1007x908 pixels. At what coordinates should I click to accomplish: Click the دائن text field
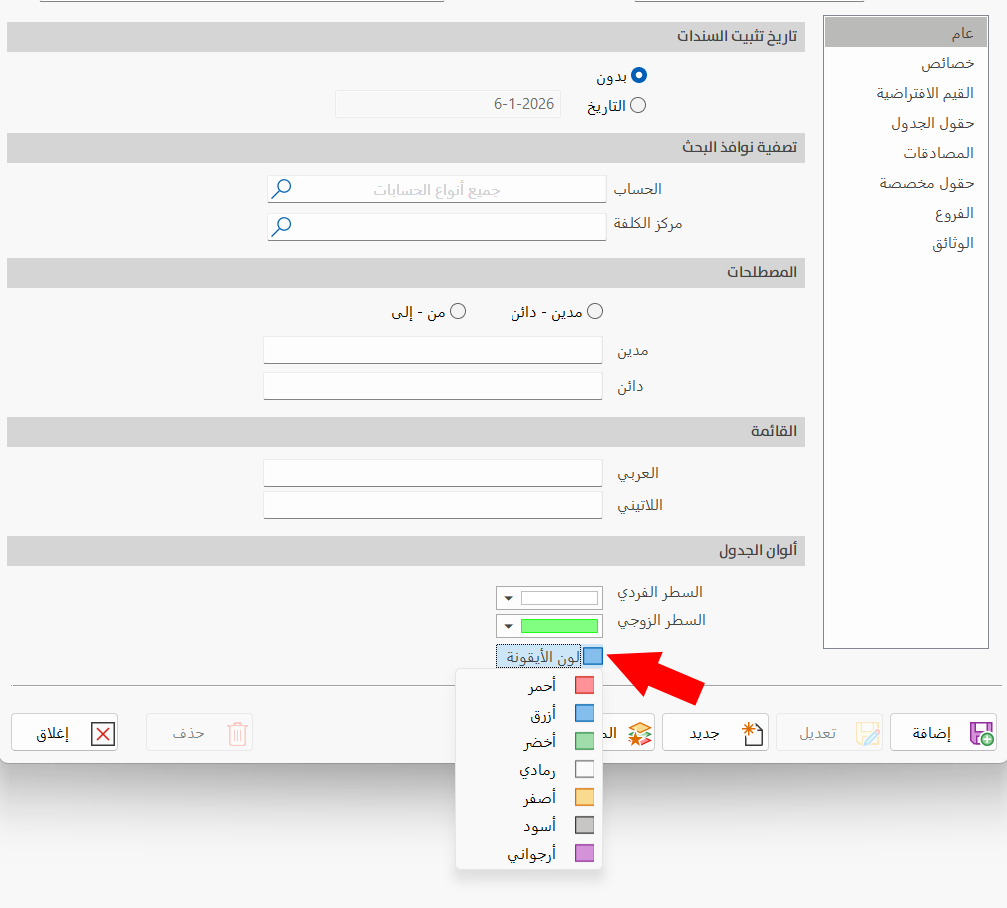click(x=433, y=386)
